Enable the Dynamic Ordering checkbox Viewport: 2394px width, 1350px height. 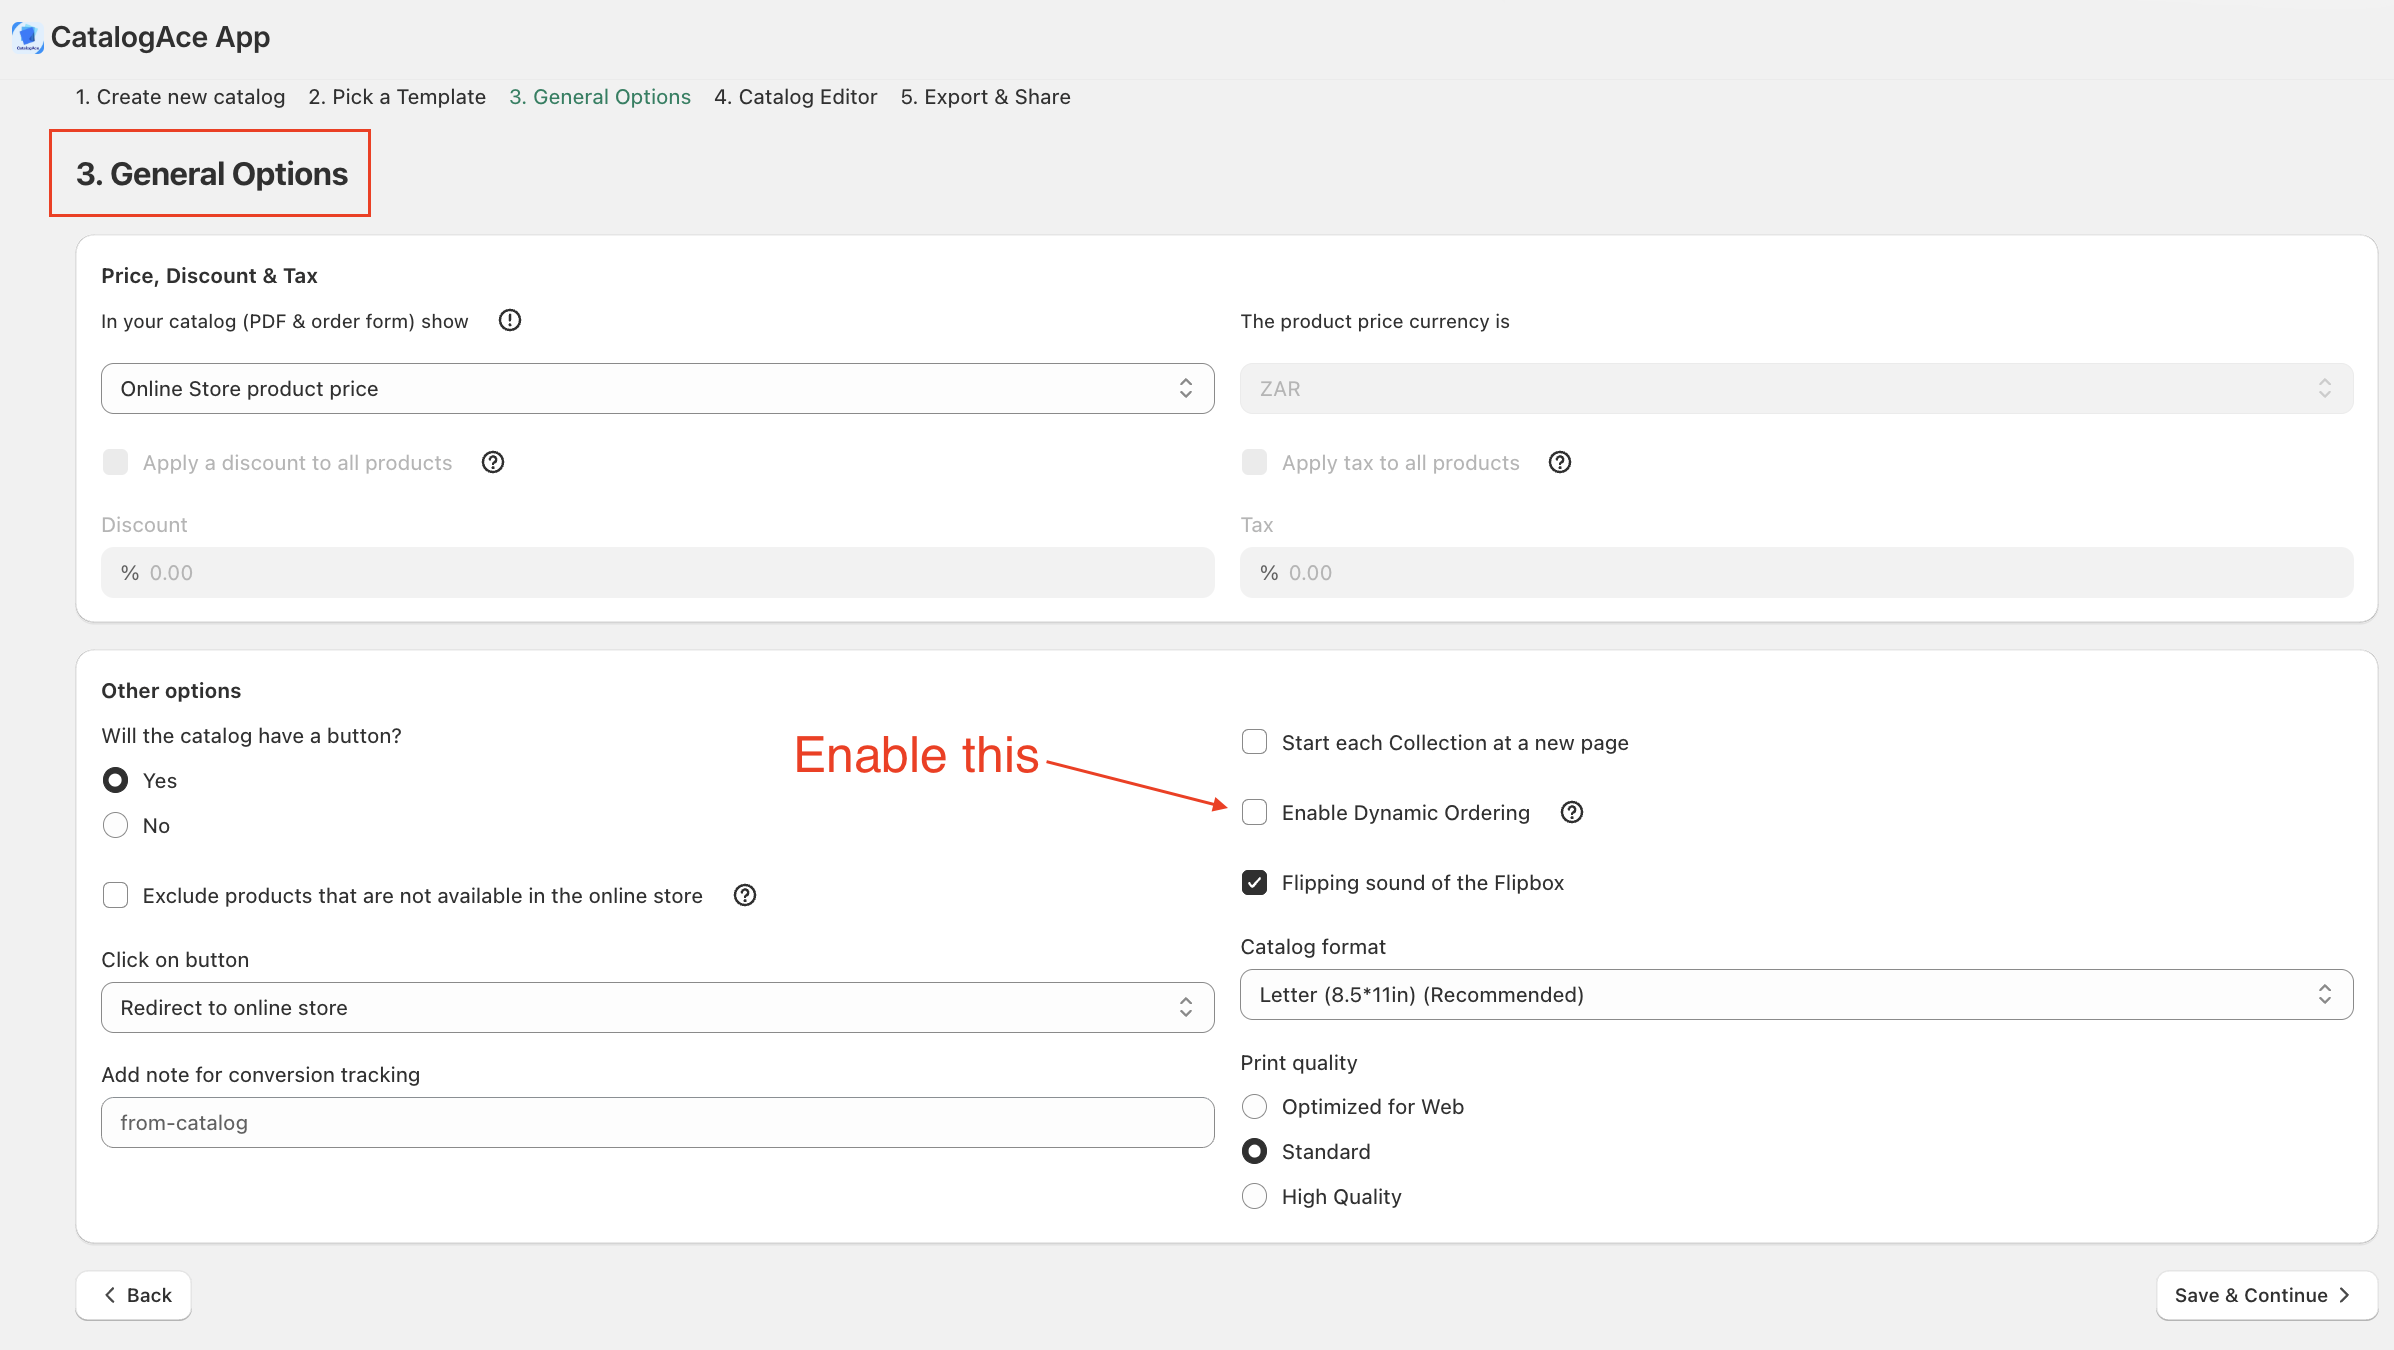pos(1254,812)
